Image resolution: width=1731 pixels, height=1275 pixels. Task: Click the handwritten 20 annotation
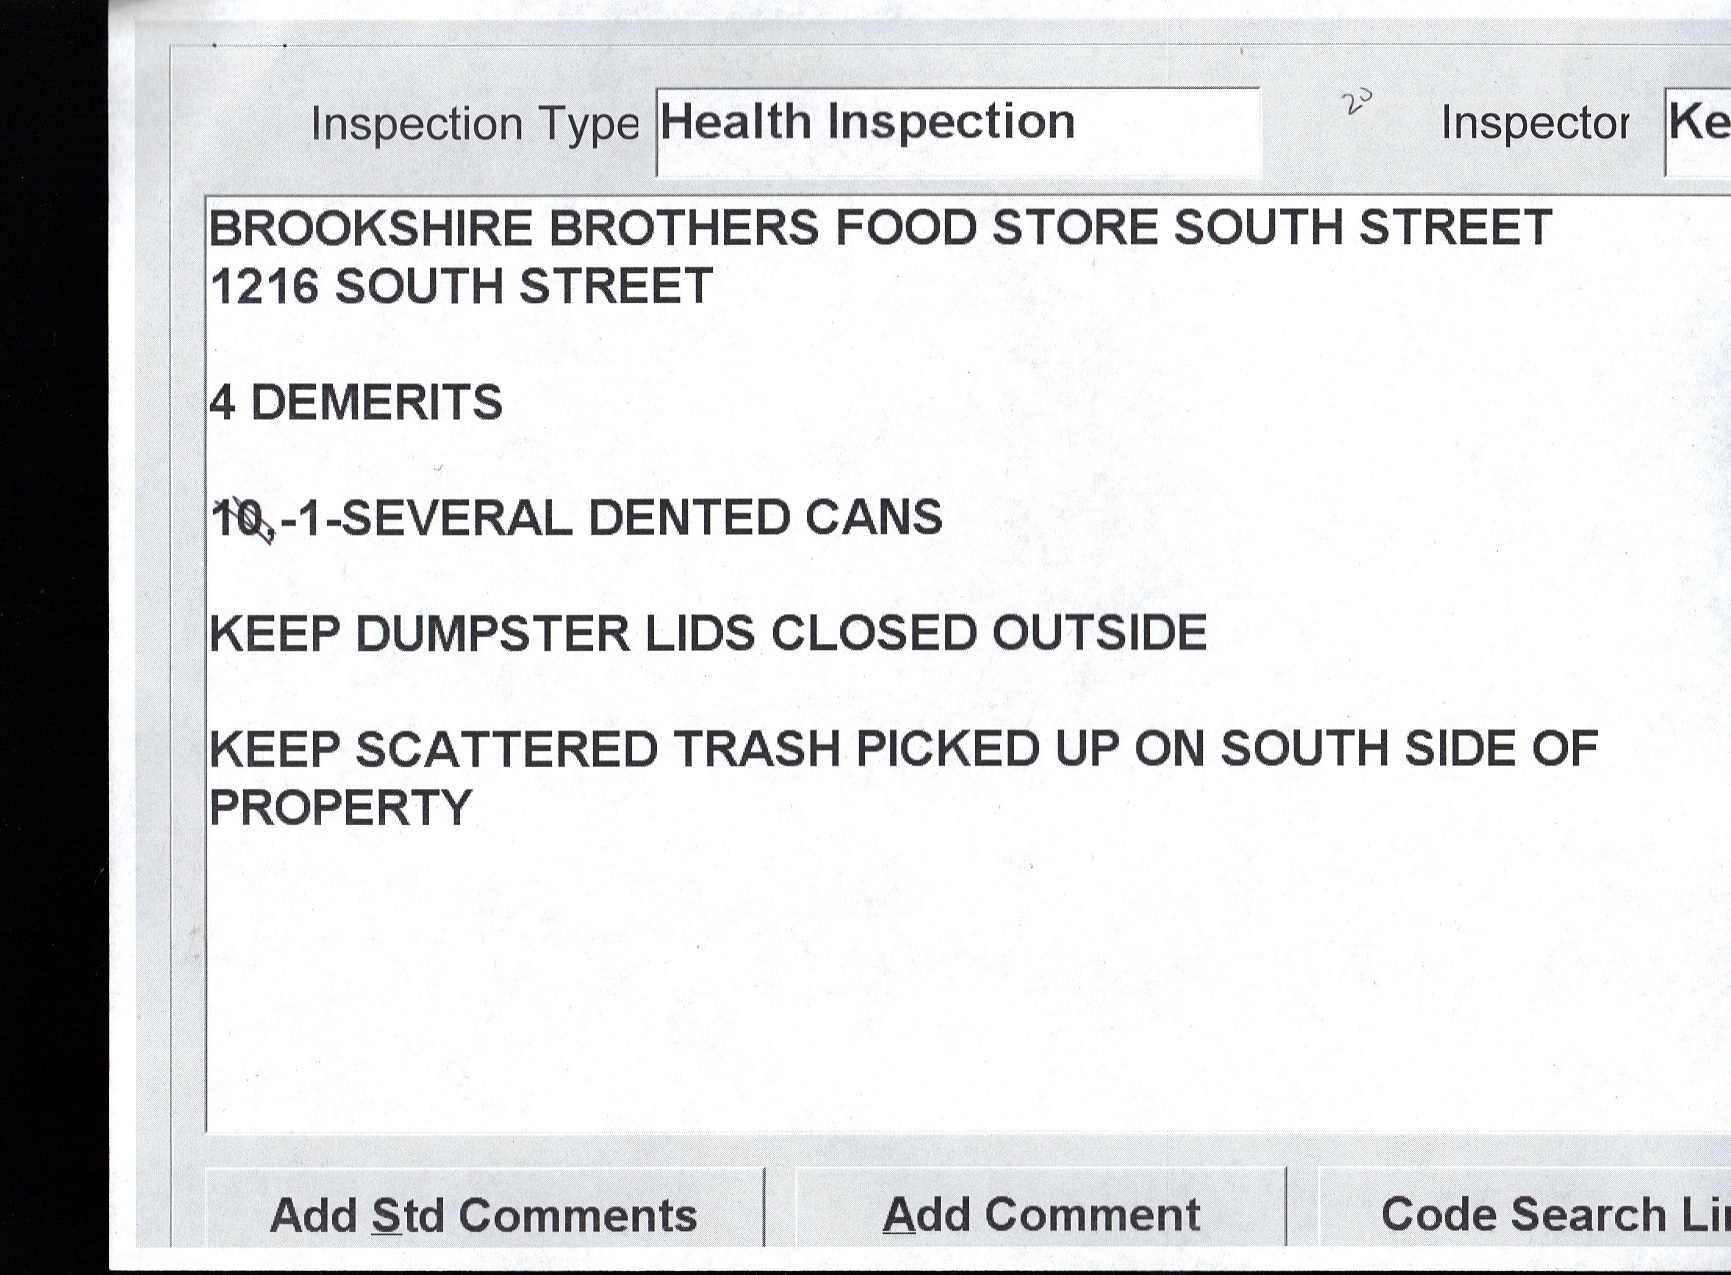pyautogui.click(x=1357, y=101)
